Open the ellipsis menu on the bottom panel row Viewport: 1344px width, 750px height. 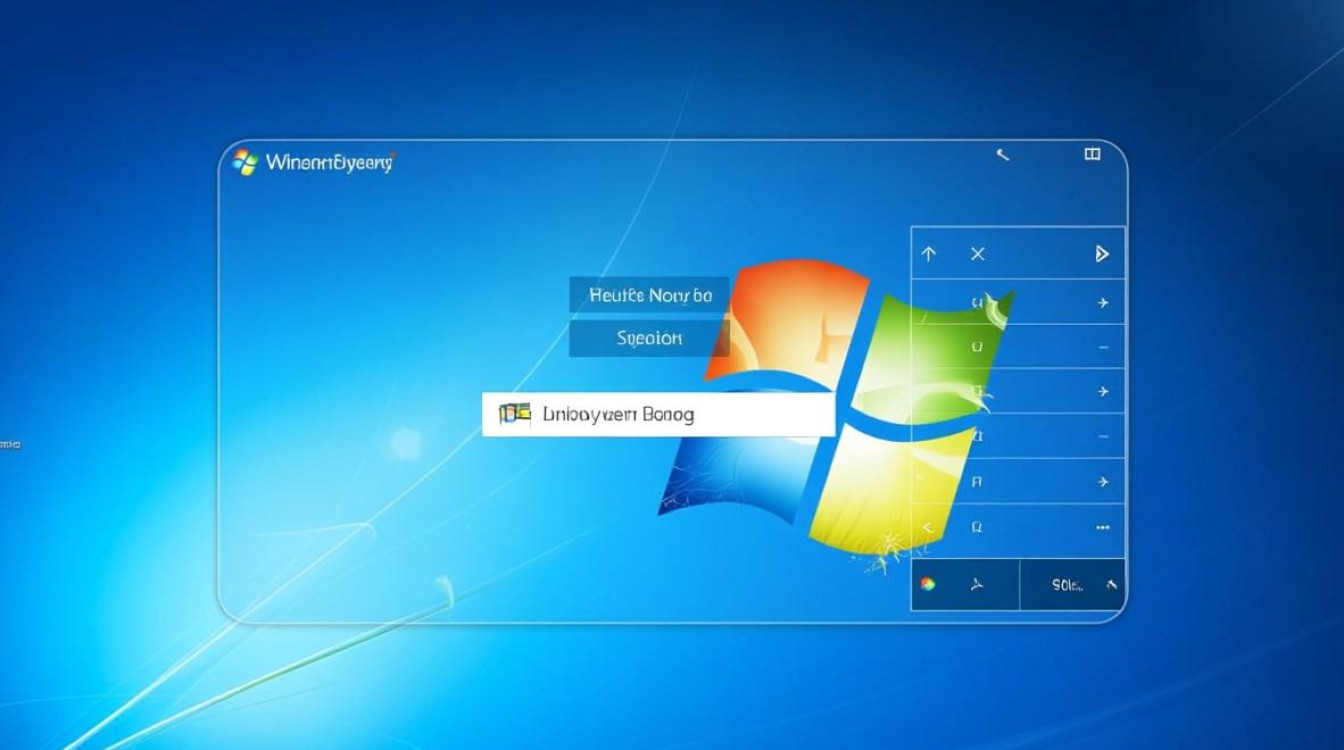pyautogui.click(x=1103, y=527)
